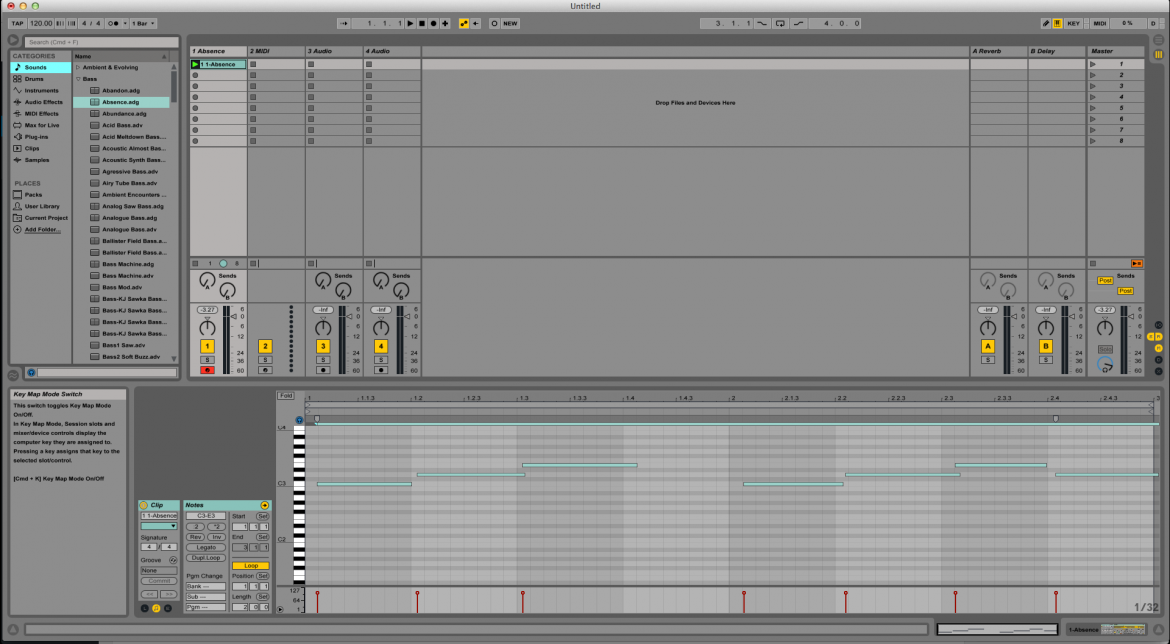Viewport: 1170px width, 644px height.
Task: Toggle Session Record circle button
Action: click(x=494, y=23)
